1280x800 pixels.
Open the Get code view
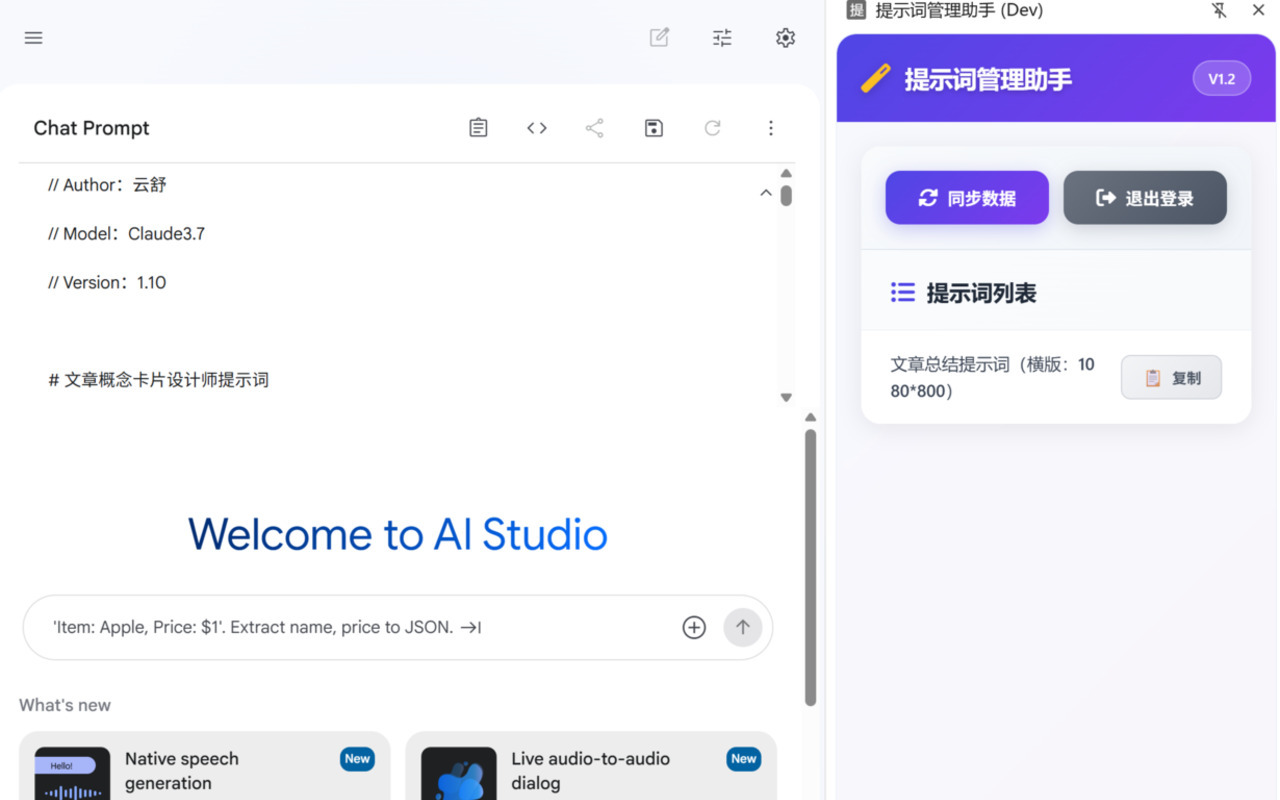click(536, 127)
